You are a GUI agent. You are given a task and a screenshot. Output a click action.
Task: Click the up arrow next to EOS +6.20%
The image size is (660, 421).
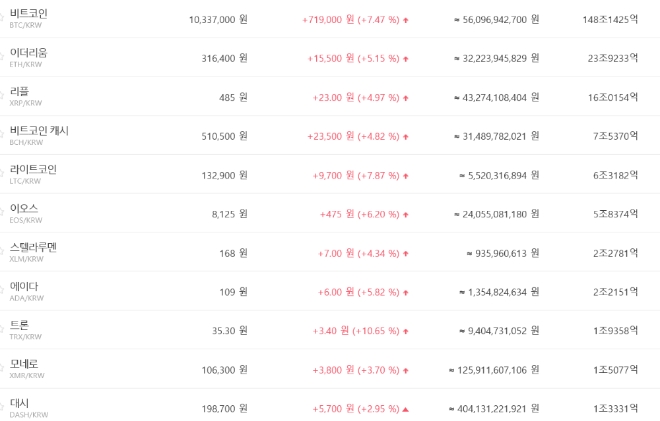pyautogui.click(x=406, y=215)
